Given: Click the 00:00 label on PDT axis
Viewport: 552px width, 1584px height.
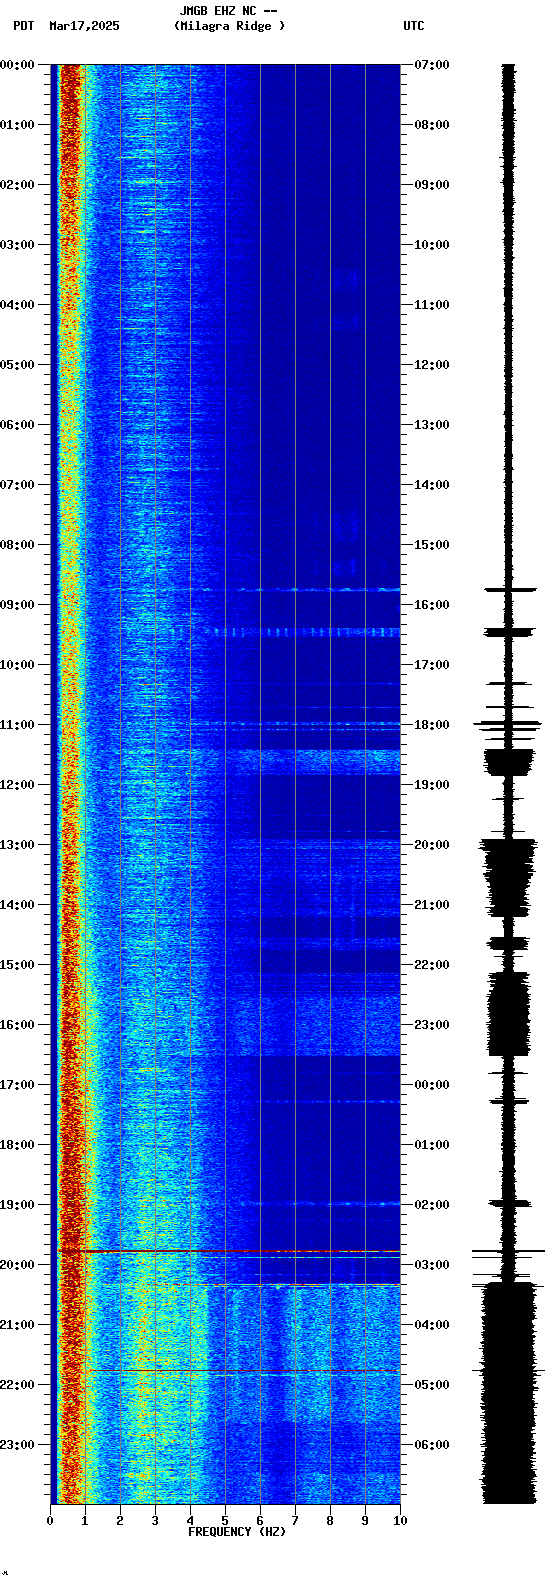Looking at the screenshot, I should [x=17, y=65].
